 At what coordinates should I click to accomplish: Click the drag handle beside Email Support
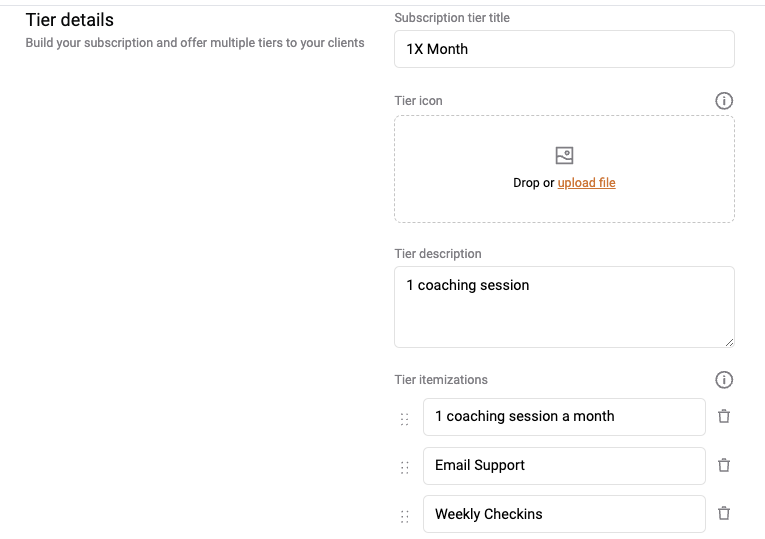[404, 468]
